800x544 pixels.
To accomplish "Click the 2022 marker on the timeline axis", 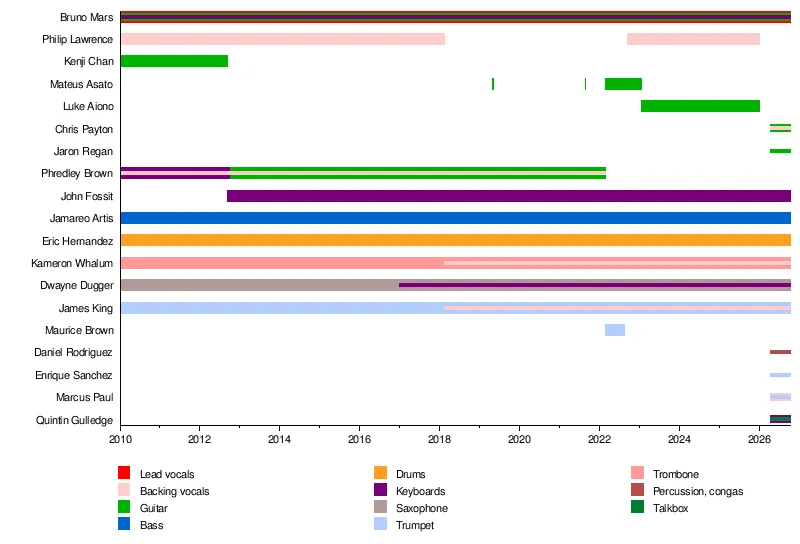I will coord(599,439).
